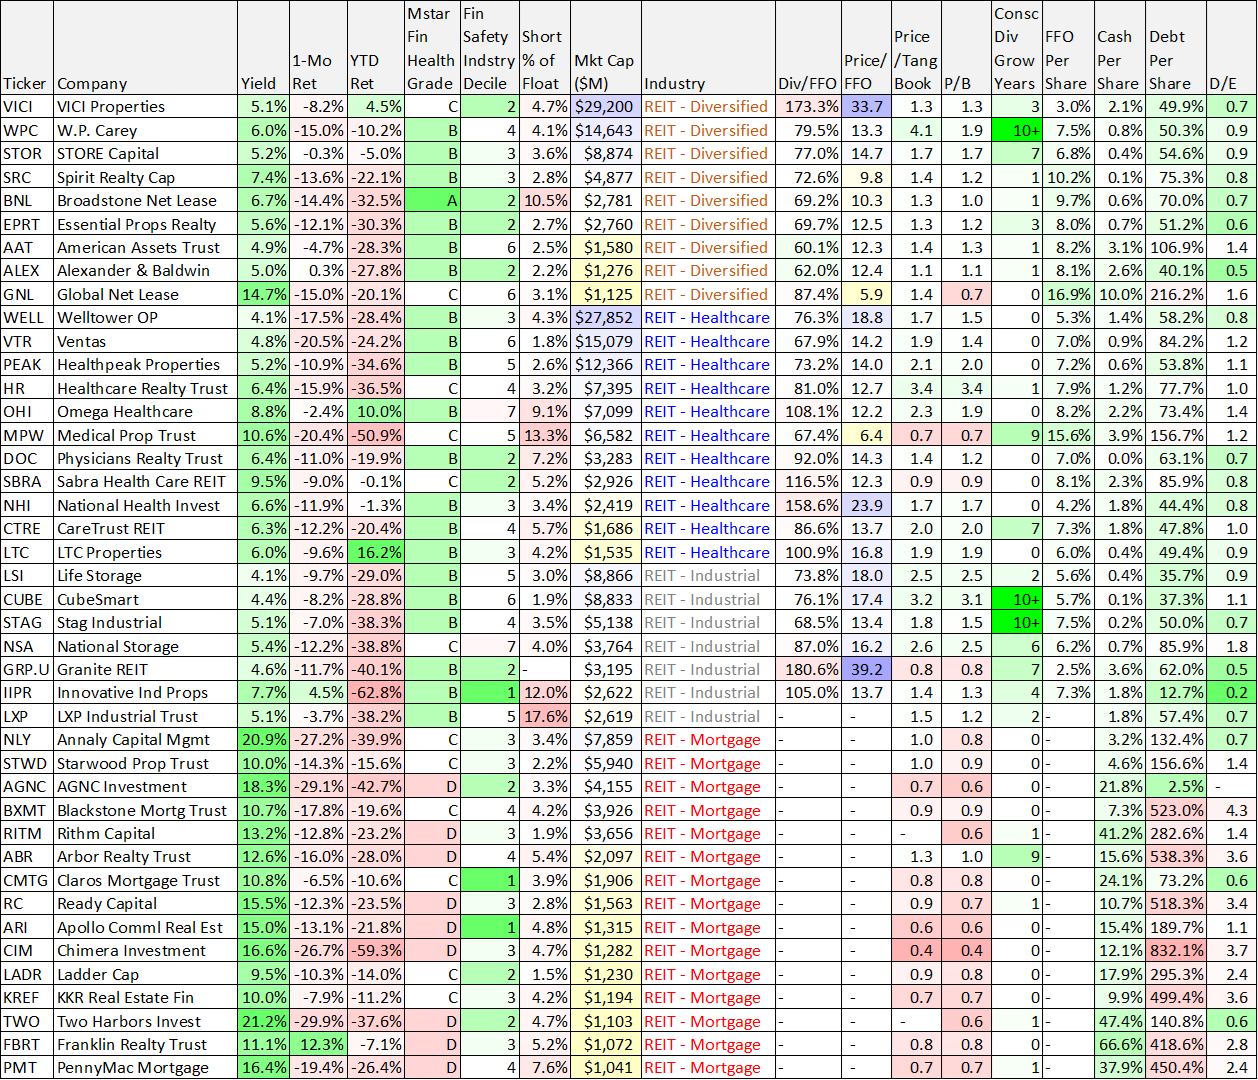This screenshot has width=1258, height=1080.
Task: Select MPW YTD return -50.9%
Action: 376,436
